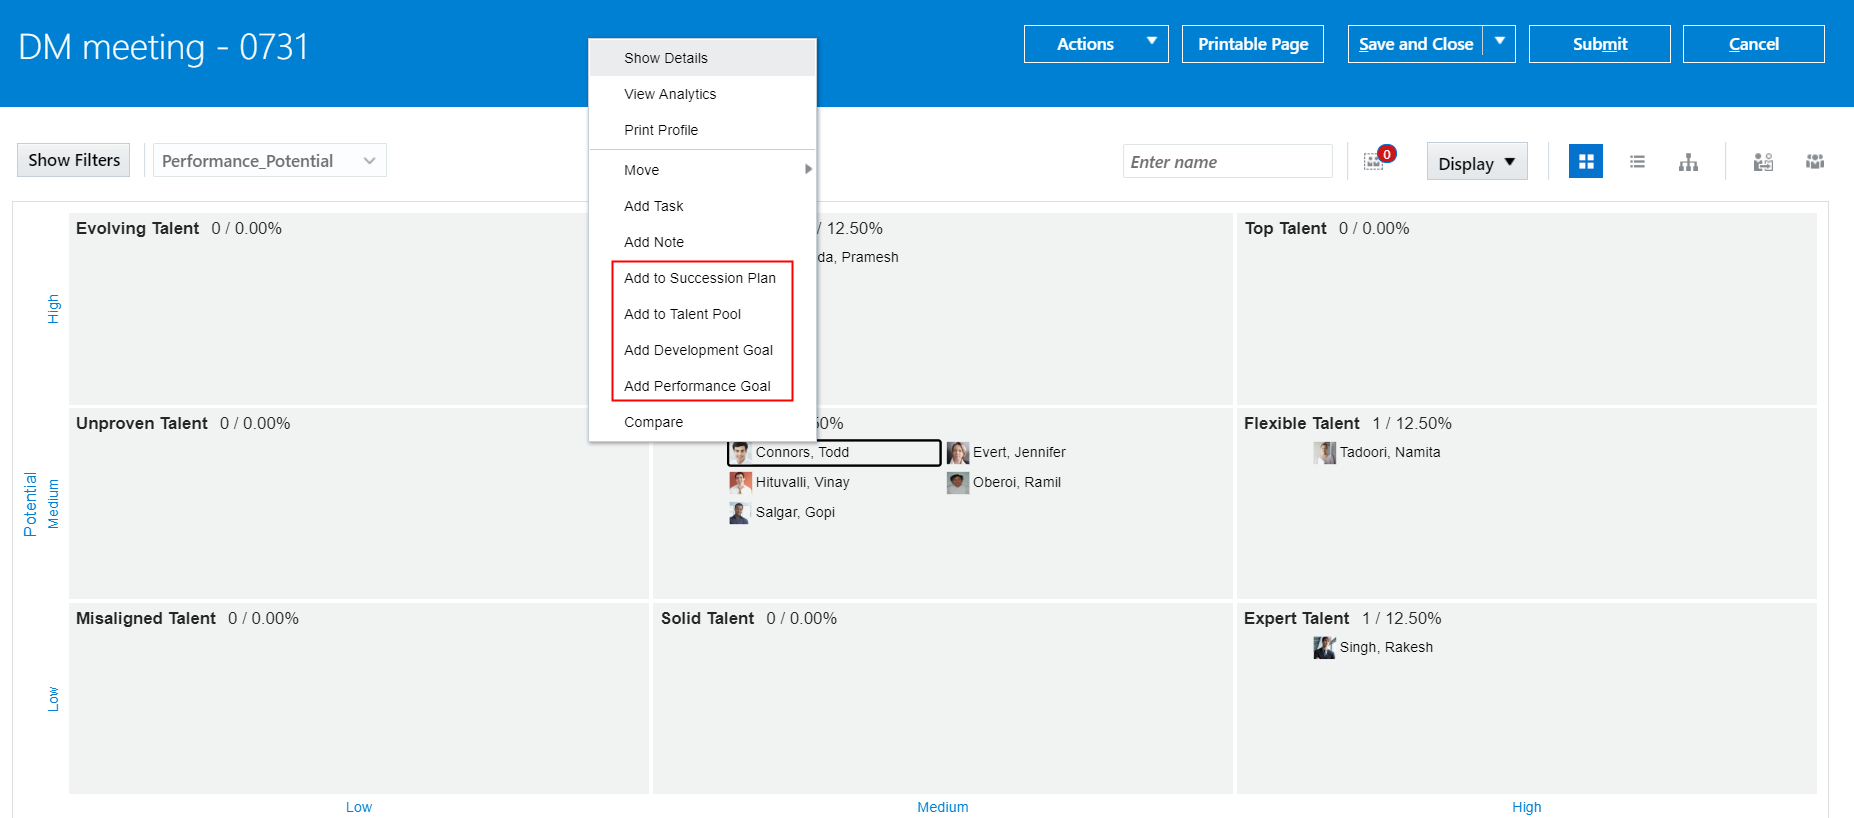The width and height of the screenshot is (1854, 818).
Task: Click the name Tadoori, Namita
Action: [x=1390, y=452]
